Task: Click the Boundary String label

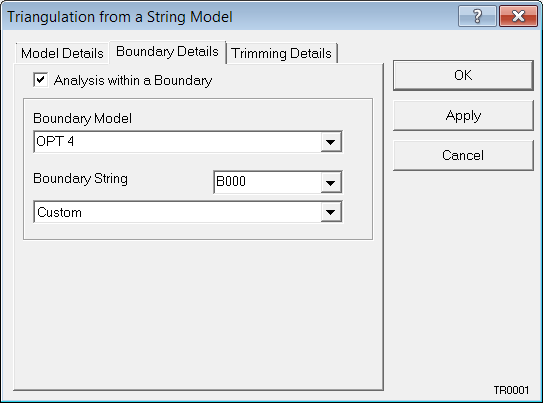Action: (x=80, y=179)
